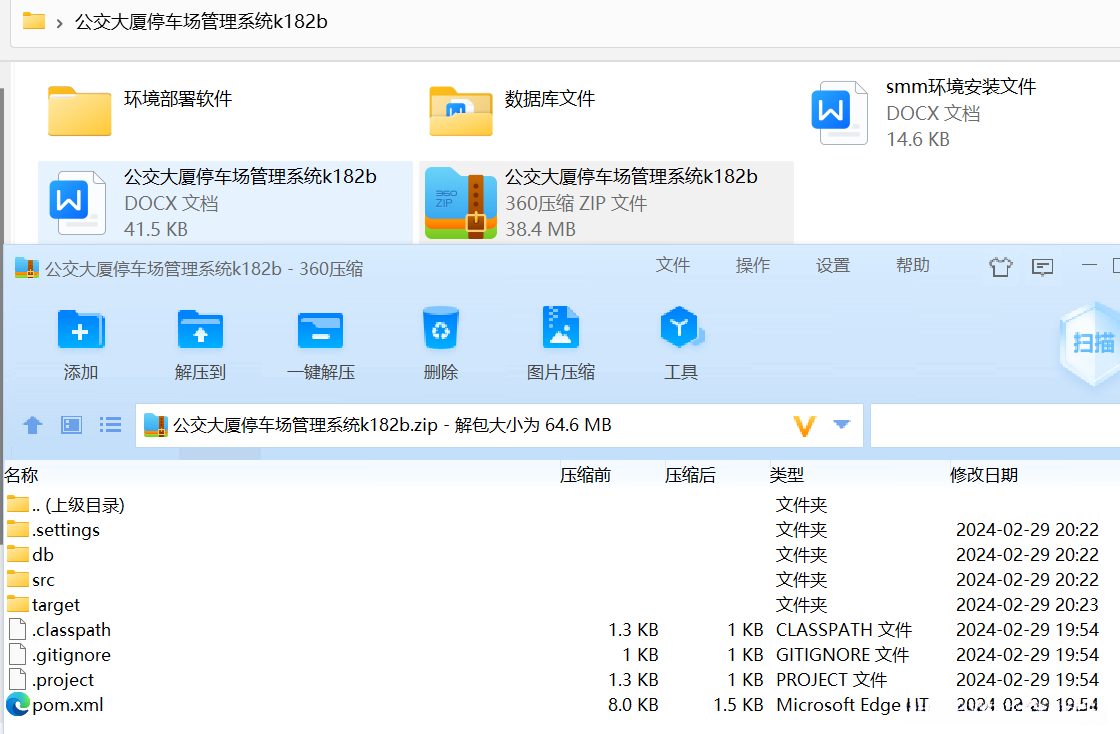The width and height of the screenshot is (1120, 734).
Task: Sort by the 修改日期 column header
Action: click(x=984, y=475)
